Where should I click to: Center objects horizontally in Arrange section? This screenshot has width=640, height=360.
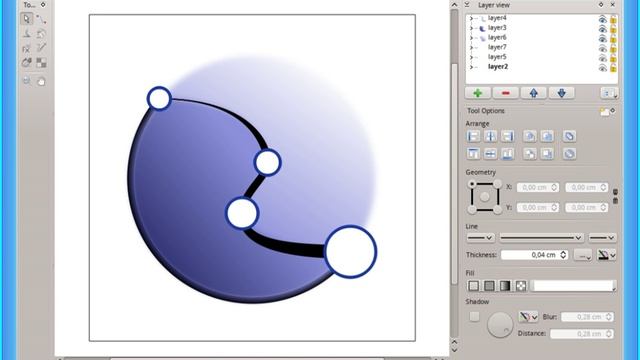pyautogui.click(x=490, y=136)
